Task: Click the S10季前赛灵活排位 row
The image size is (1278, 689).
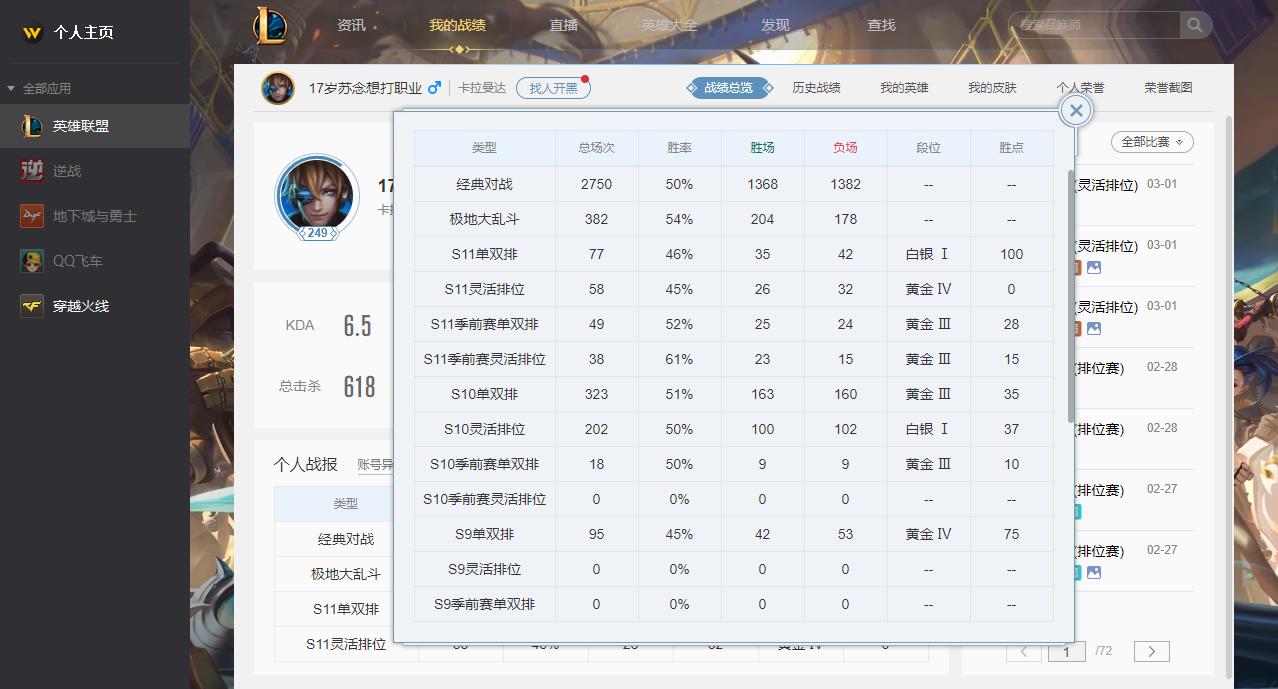Action: [x=733, y=499]
